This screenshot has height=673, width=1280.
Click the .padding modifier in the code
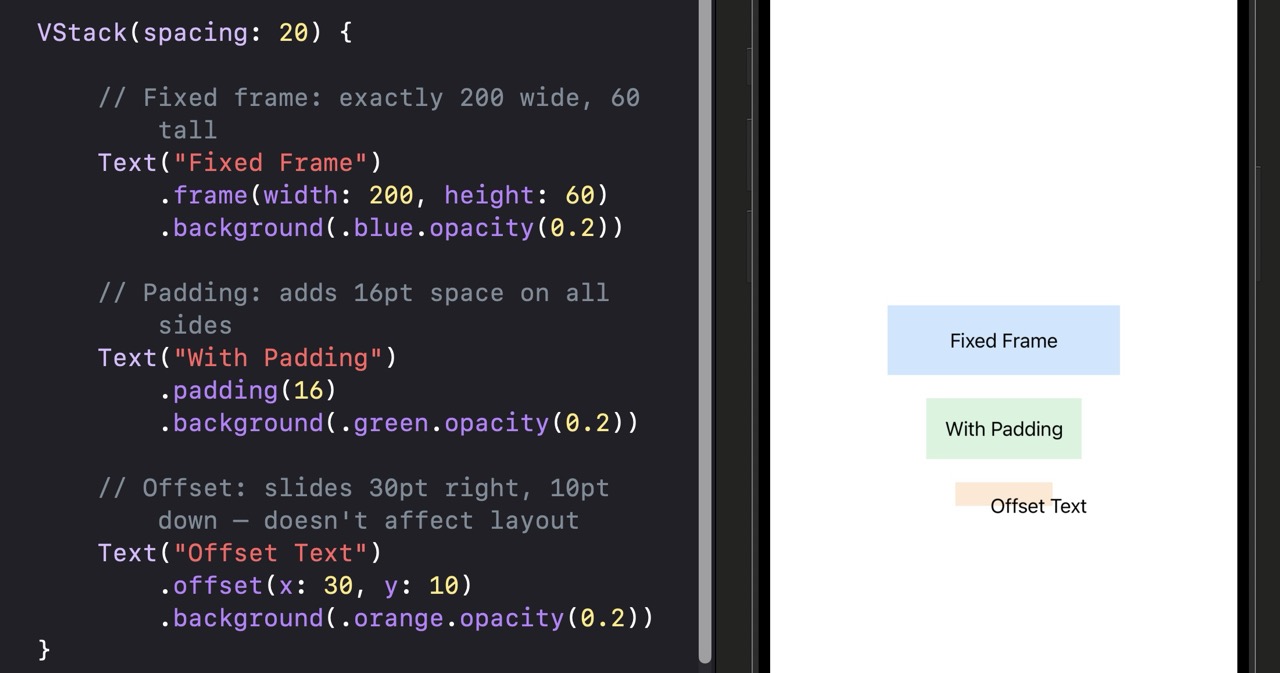(218, 390)
